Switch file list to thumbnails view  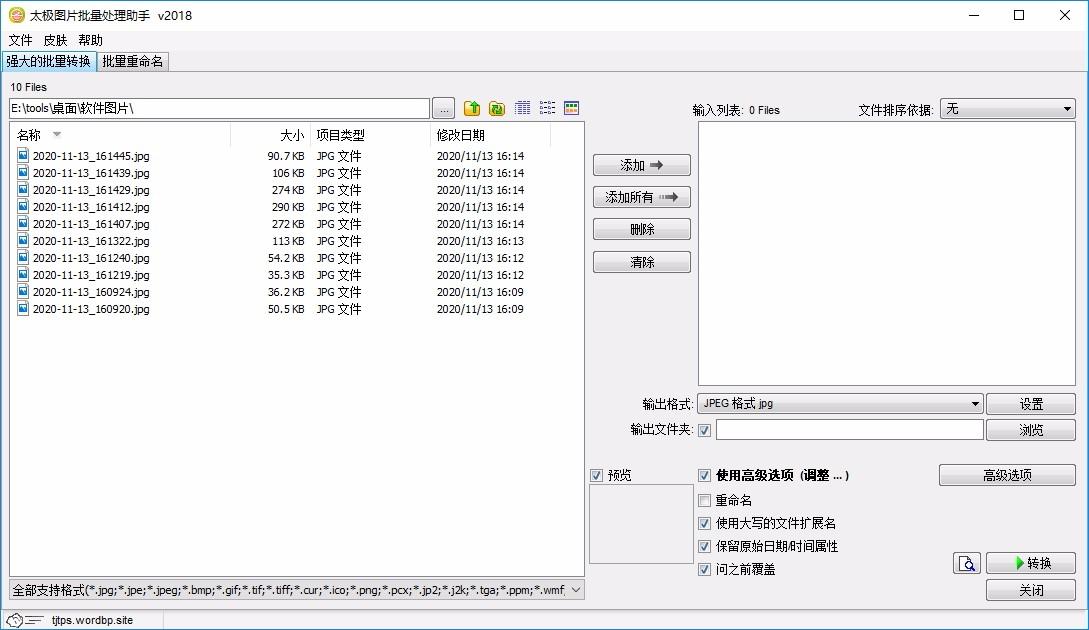[572, 108]
